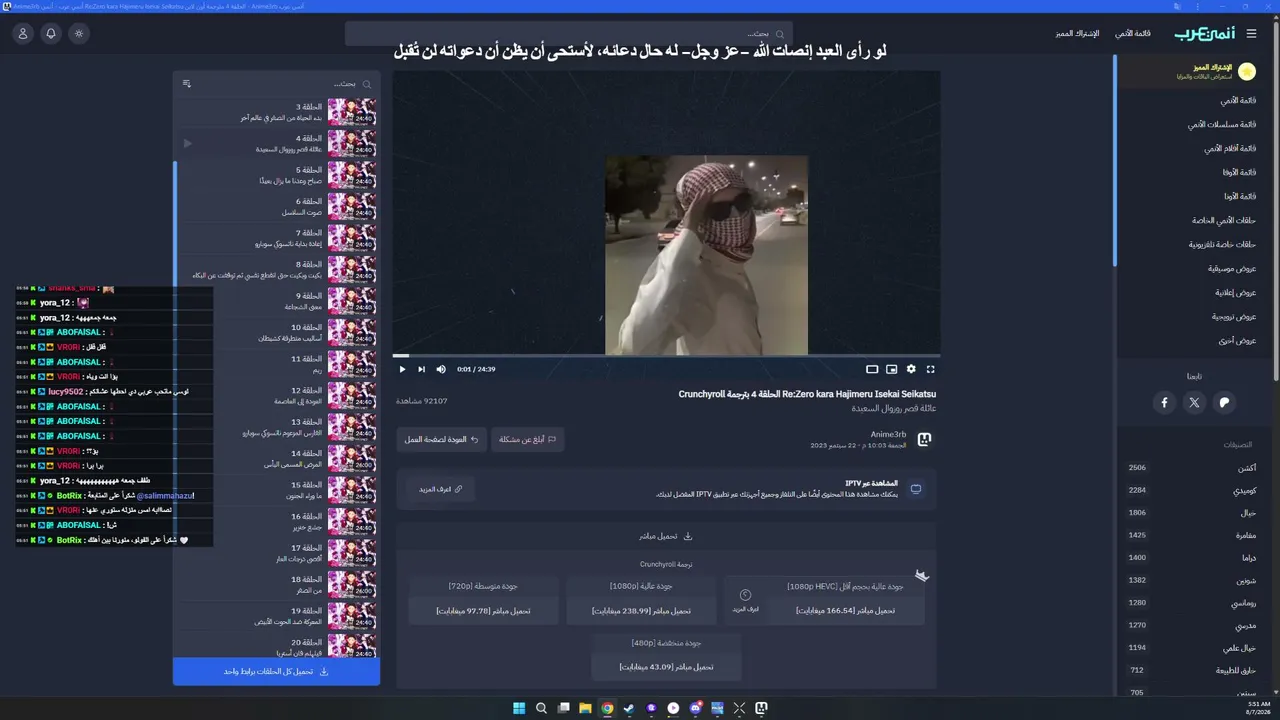Open episode 11 ريم thumbnail
This screenshot has height=720, width=1280.
click(x=352, y=364)
